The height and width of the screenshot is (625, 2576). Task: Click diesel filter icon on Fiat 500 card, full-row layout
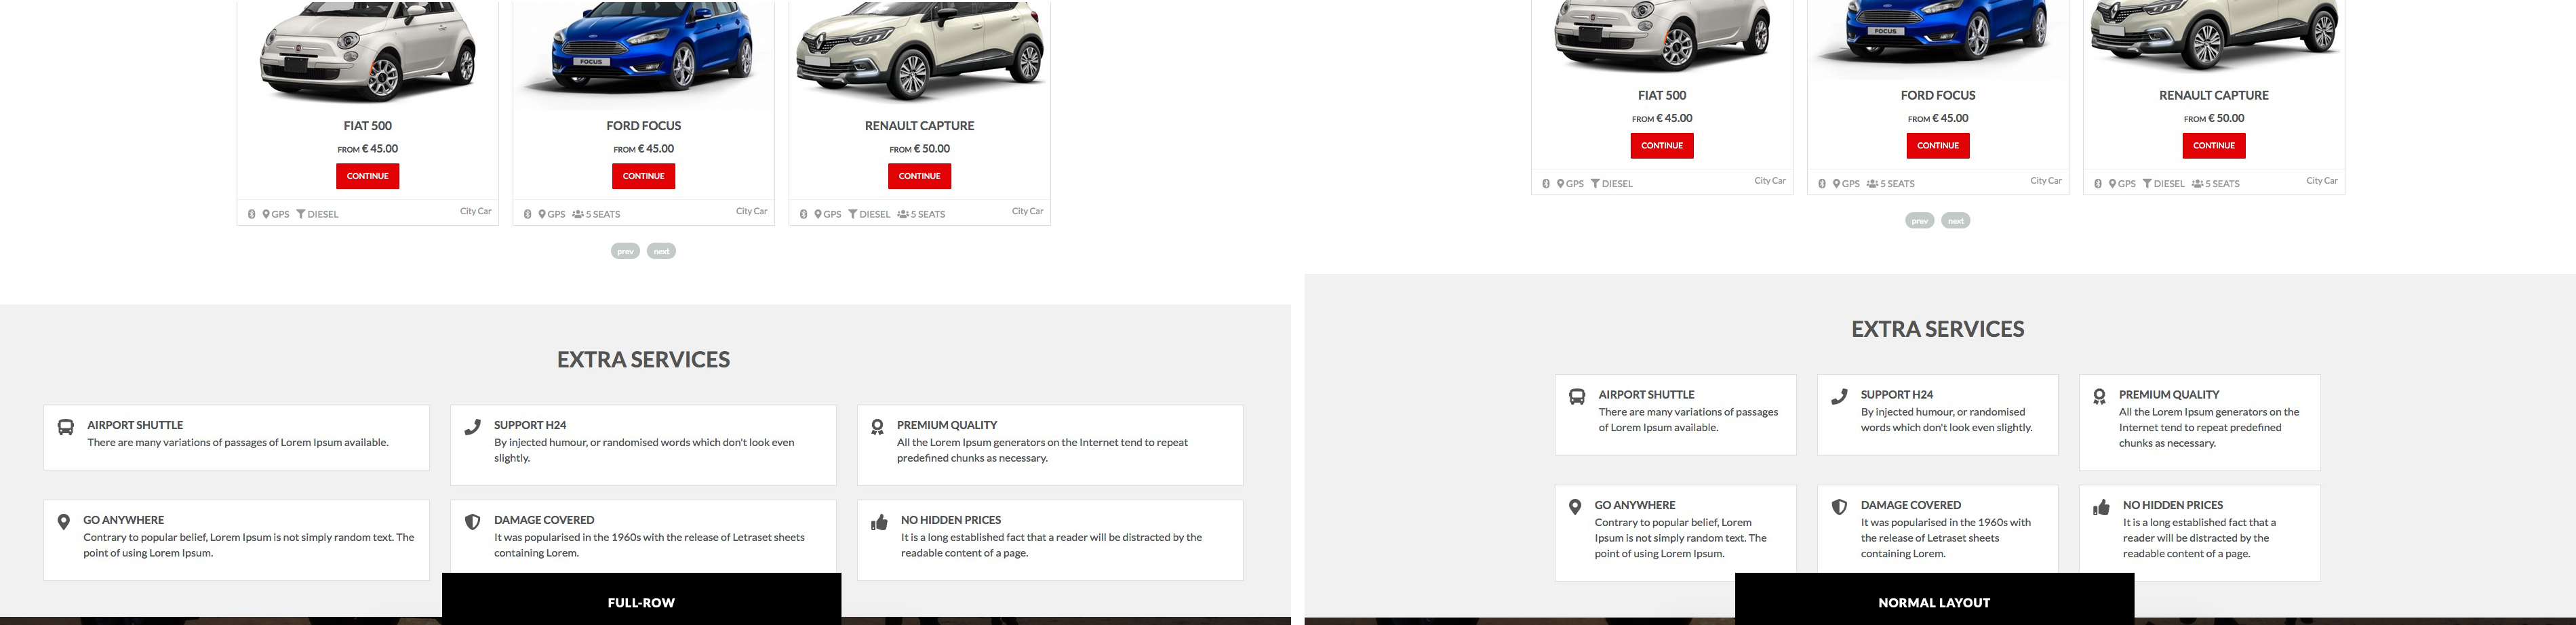click(301, 214)
